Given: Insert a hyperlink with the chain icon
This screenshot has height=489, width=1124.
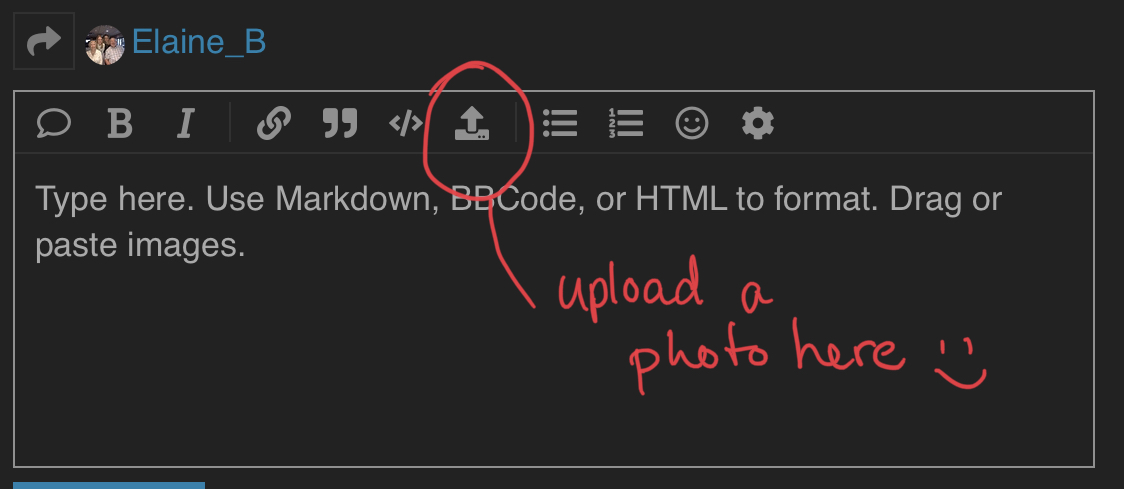Looking at the screenshot, I should pos(274,123).
